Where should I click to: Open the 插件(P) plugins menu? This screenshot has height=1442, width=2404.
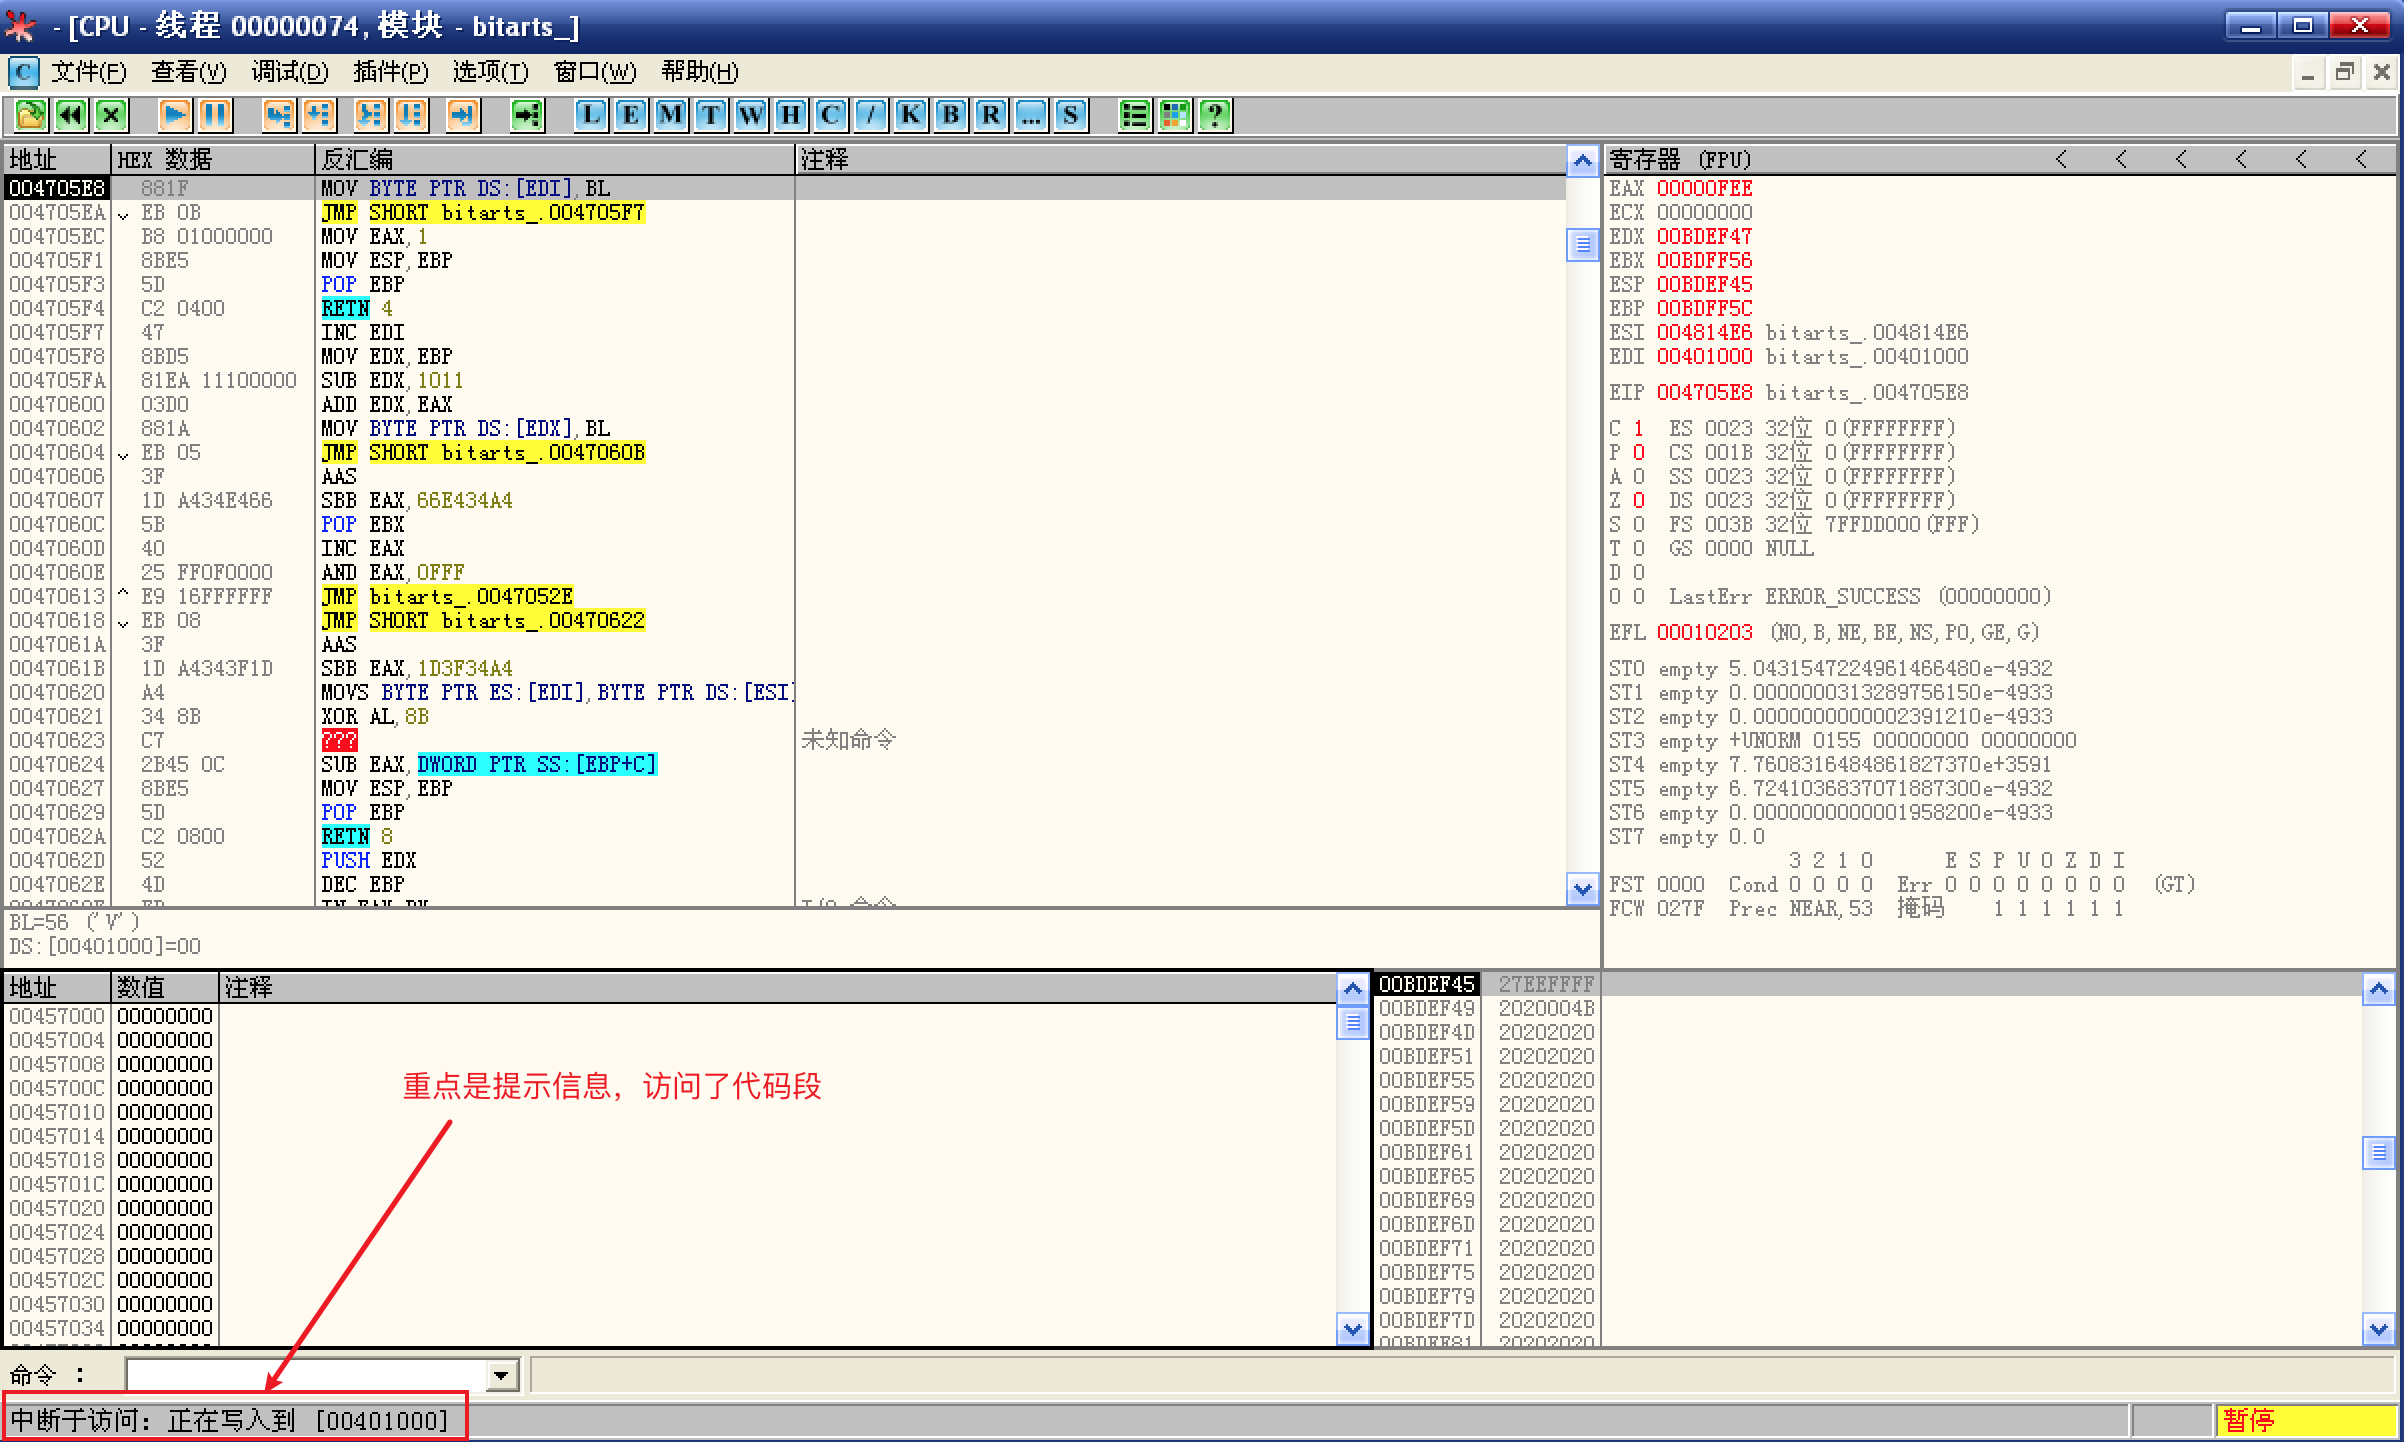(x=390, y=72)
